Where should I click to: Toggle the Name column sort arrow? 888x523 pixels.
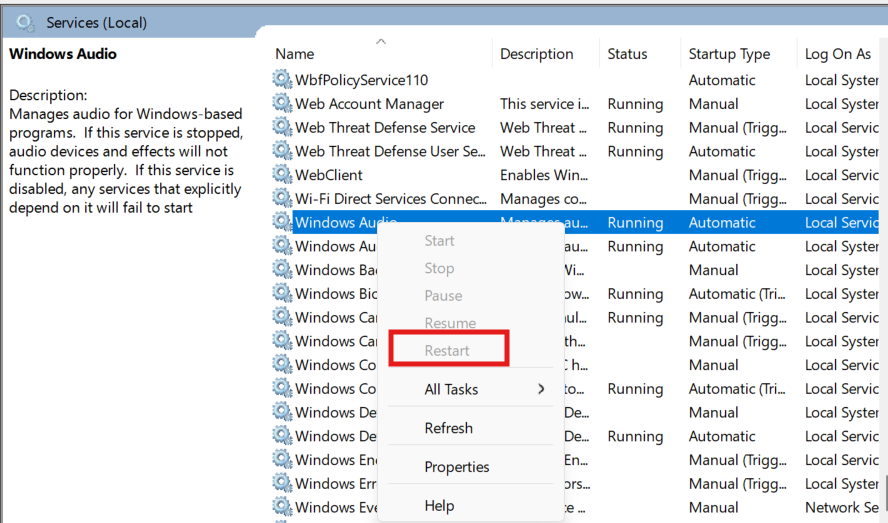coord(381,41)
